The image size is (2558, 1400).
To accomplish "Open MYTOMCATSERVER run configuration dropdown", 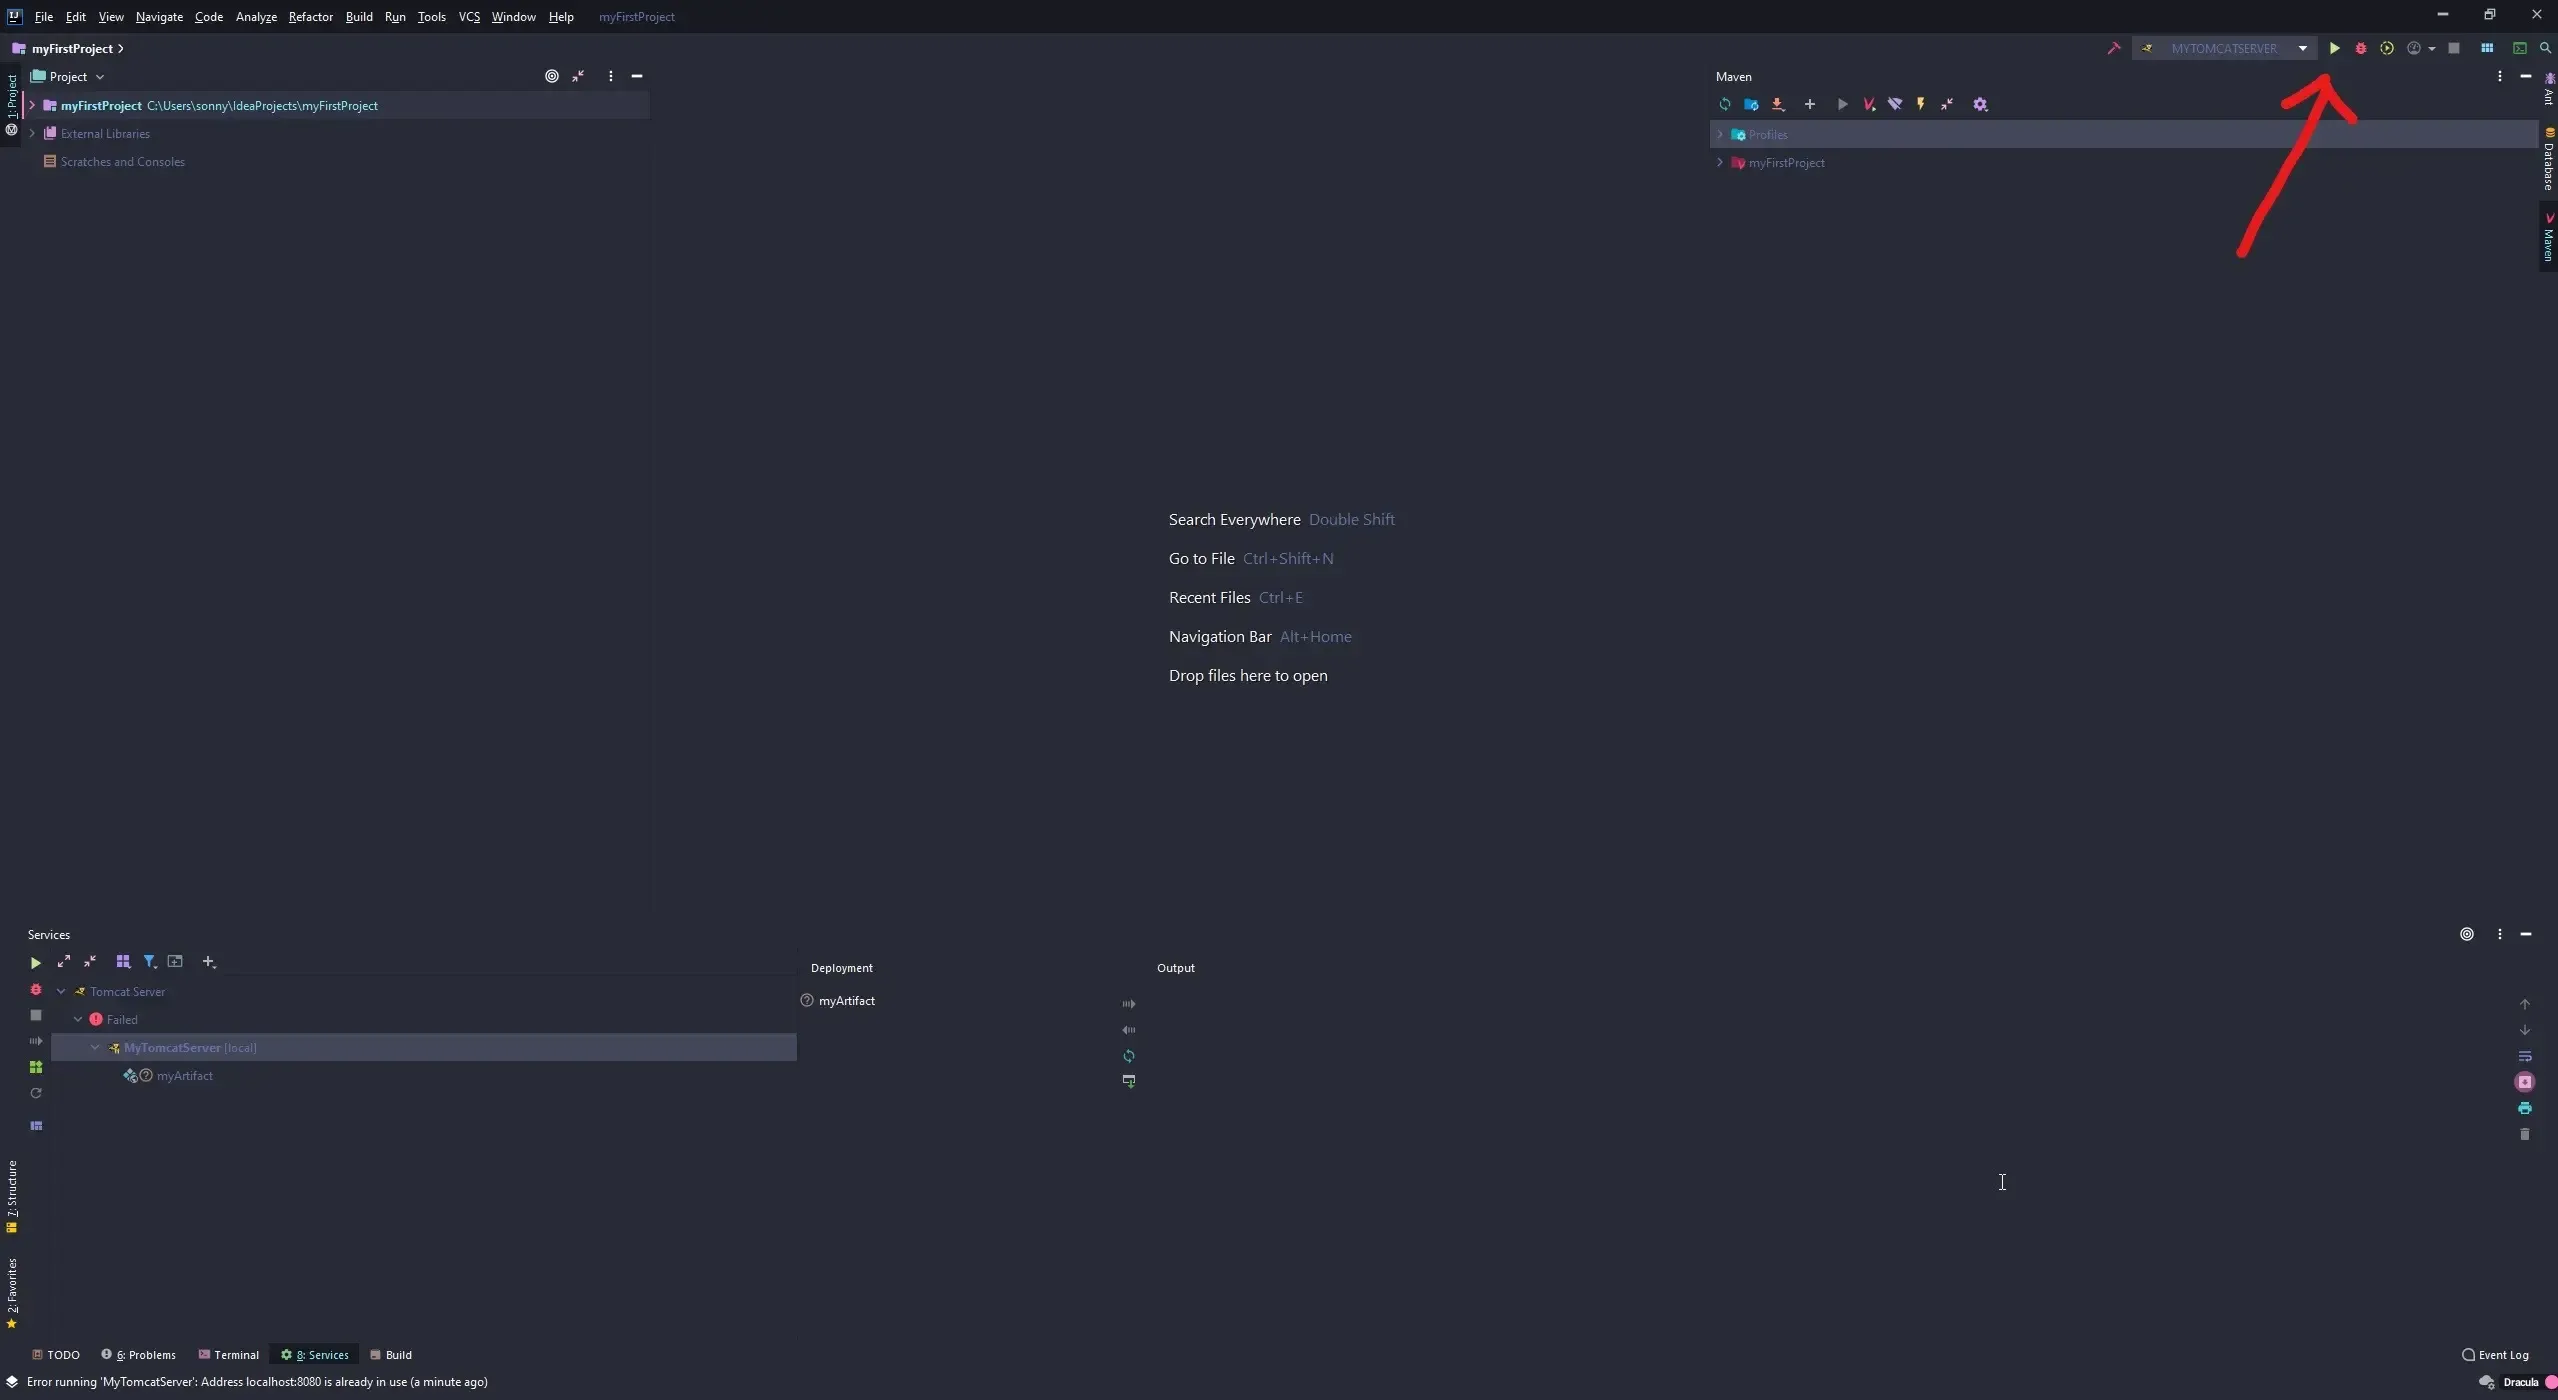I will 2302,48.
